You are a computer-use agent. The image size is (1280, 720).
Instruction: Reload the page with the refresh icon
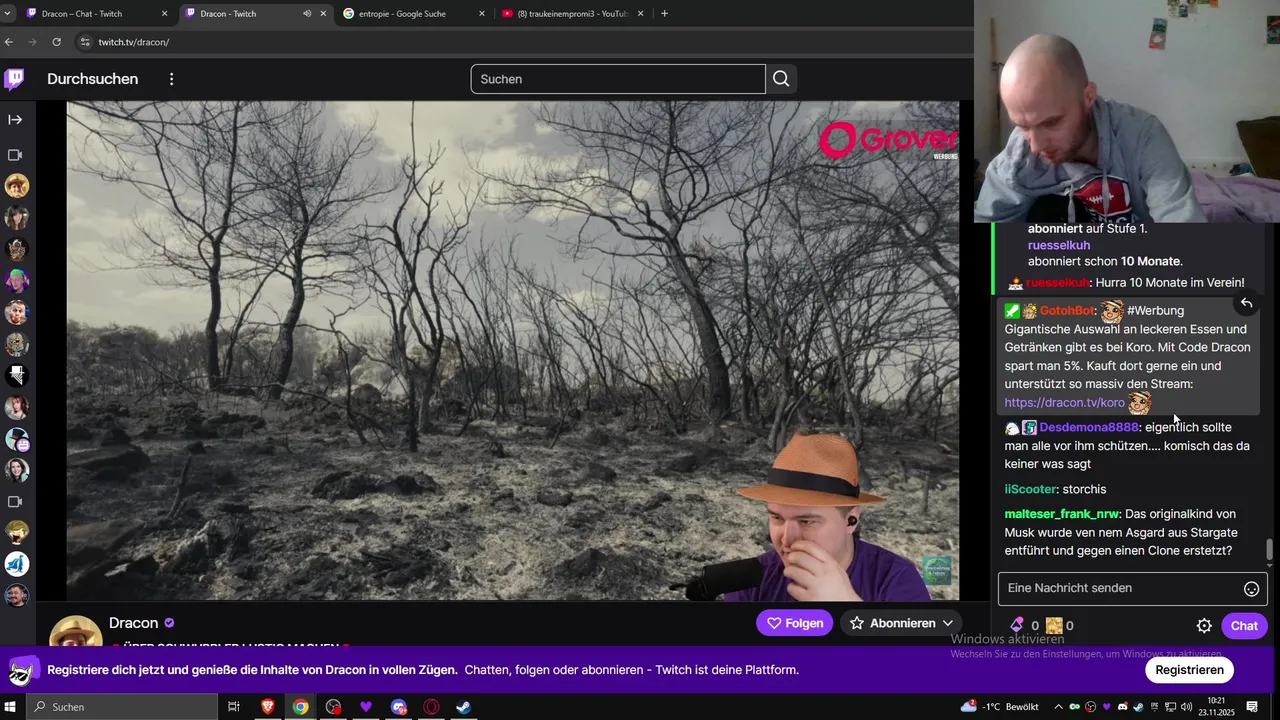tap(56, 42)
